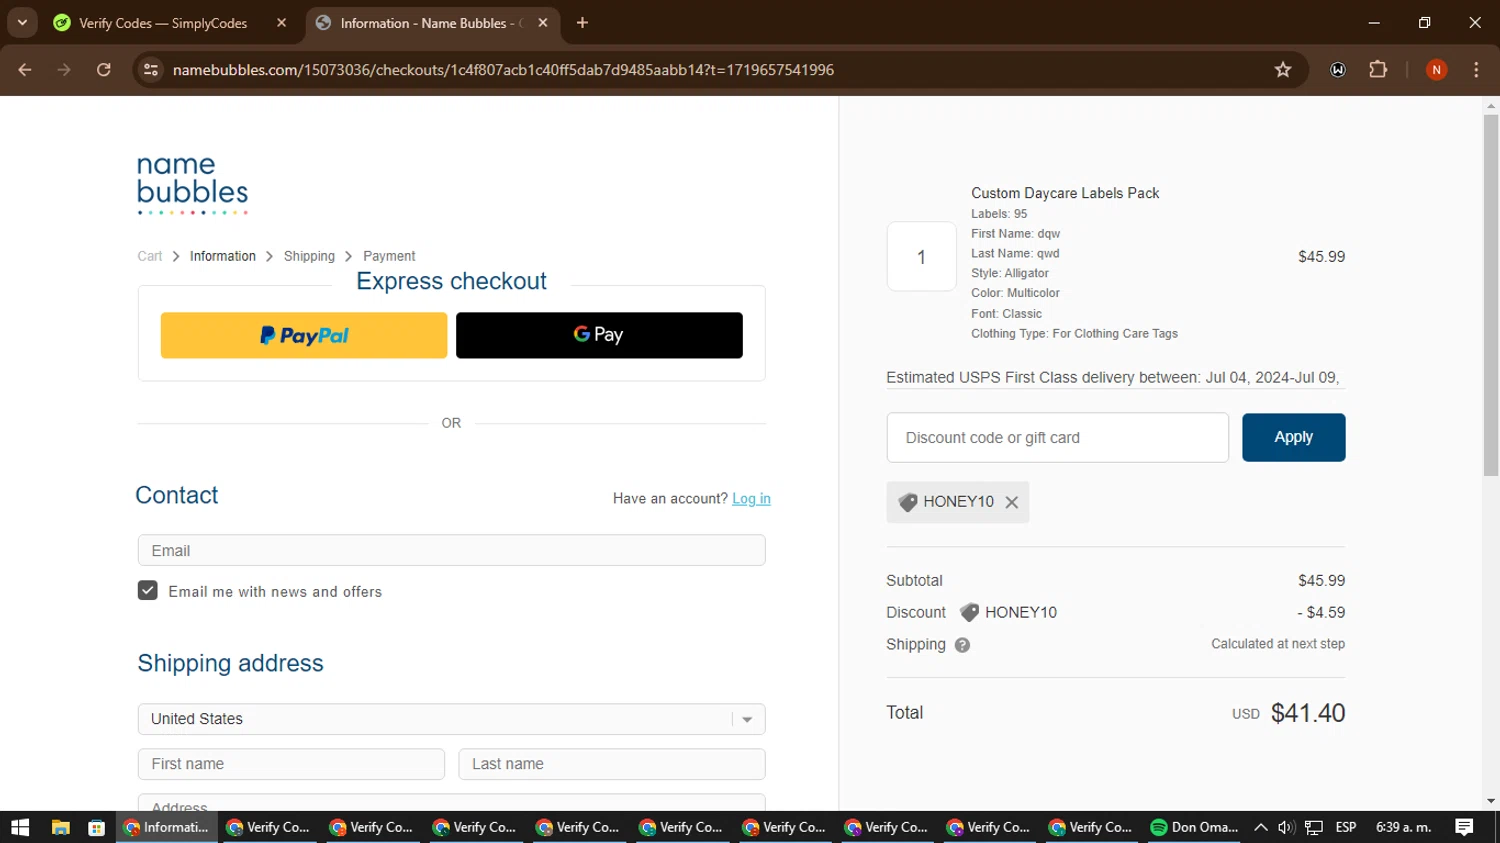Click the page vertical scrollbar thumb
The image size is (1500, 843).
[1491, 294]
